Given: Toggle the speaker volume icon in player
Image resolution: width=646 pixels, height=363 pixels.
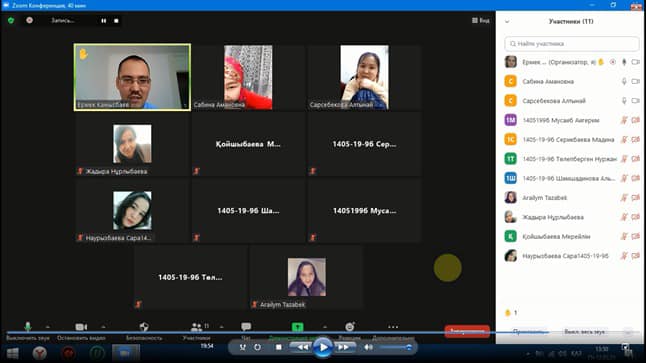Looking at the screenshot, I should (368, 347).
